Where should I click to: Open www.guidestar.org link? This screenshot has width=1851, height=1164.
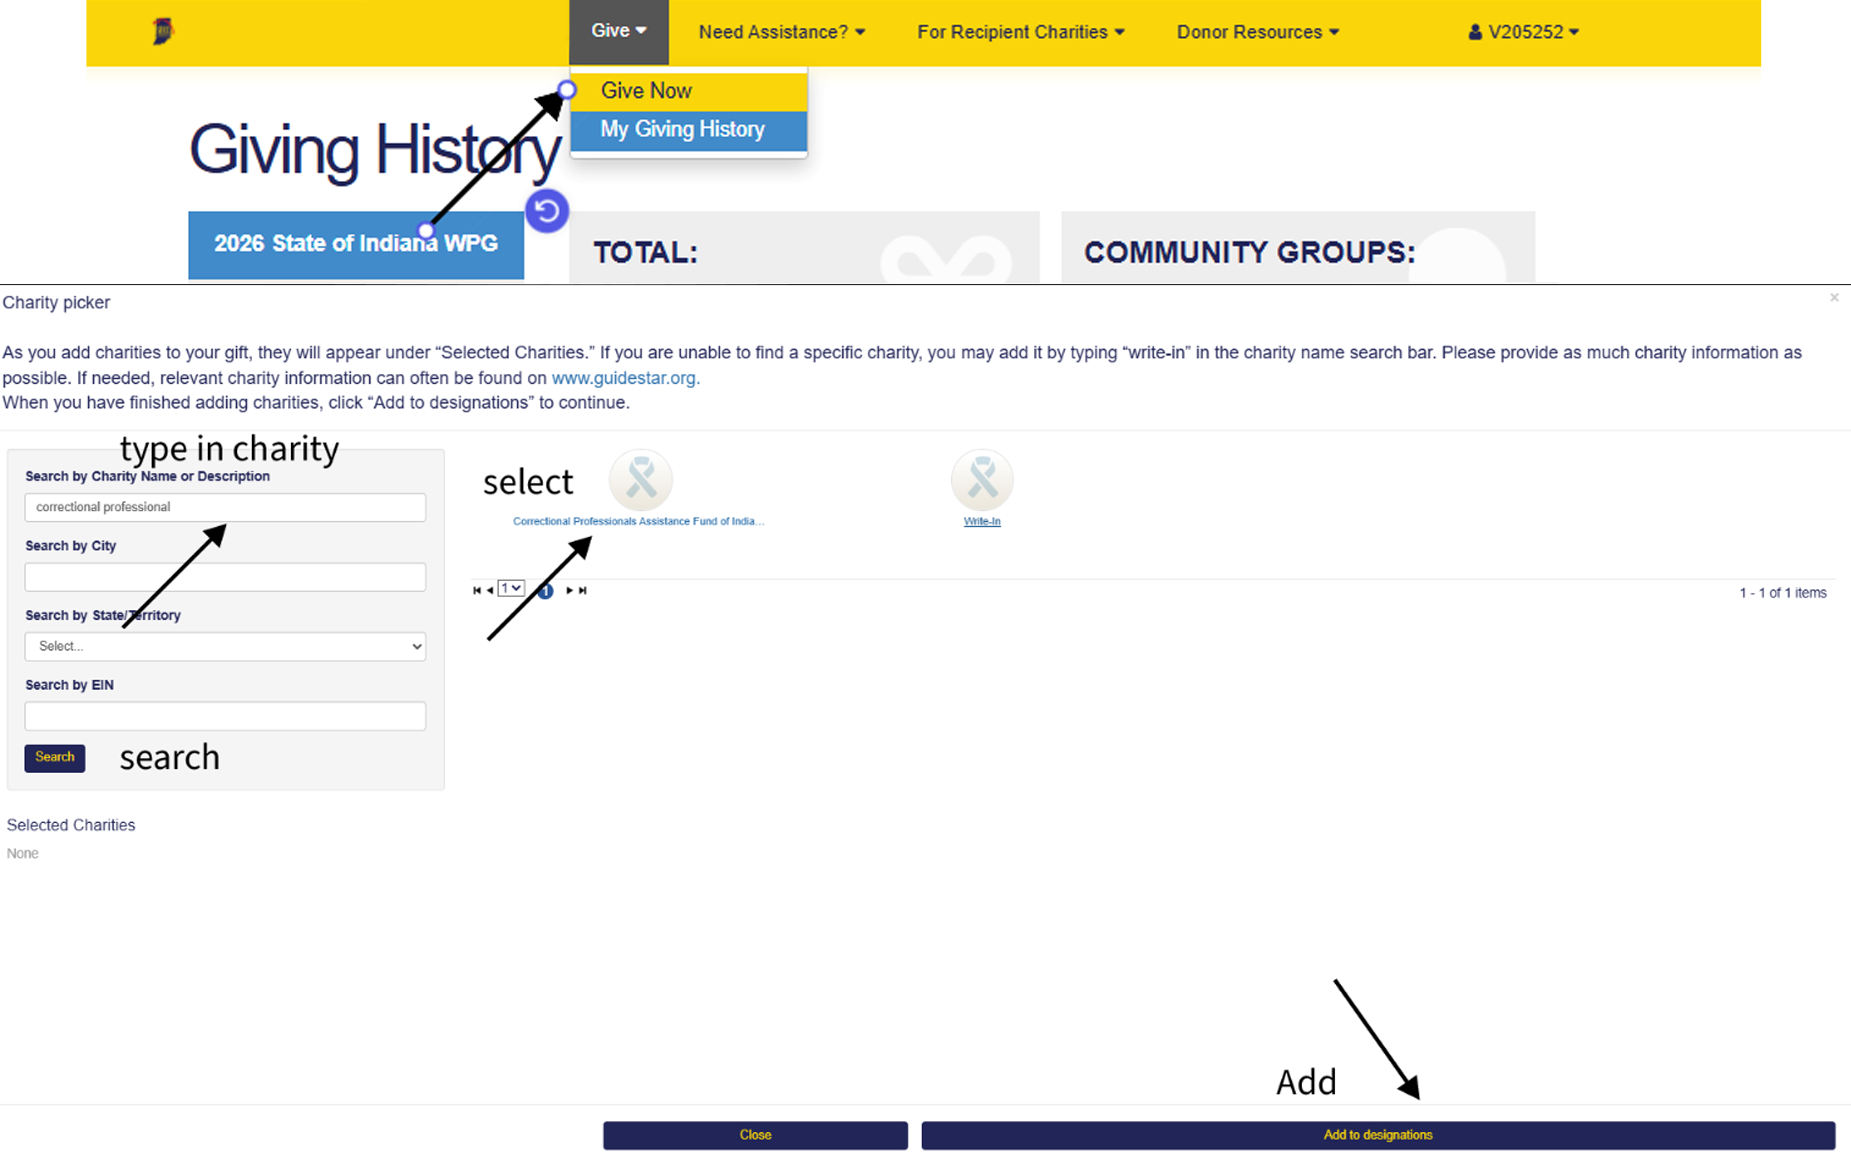[625, 378]
